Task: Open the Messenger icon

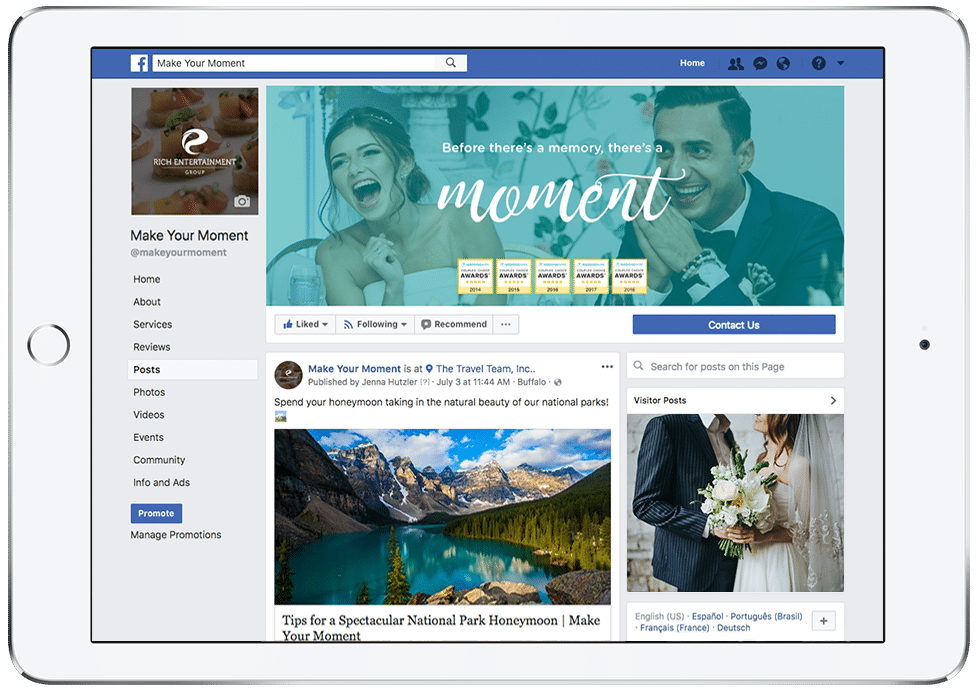Action: [x=760, y=64]
